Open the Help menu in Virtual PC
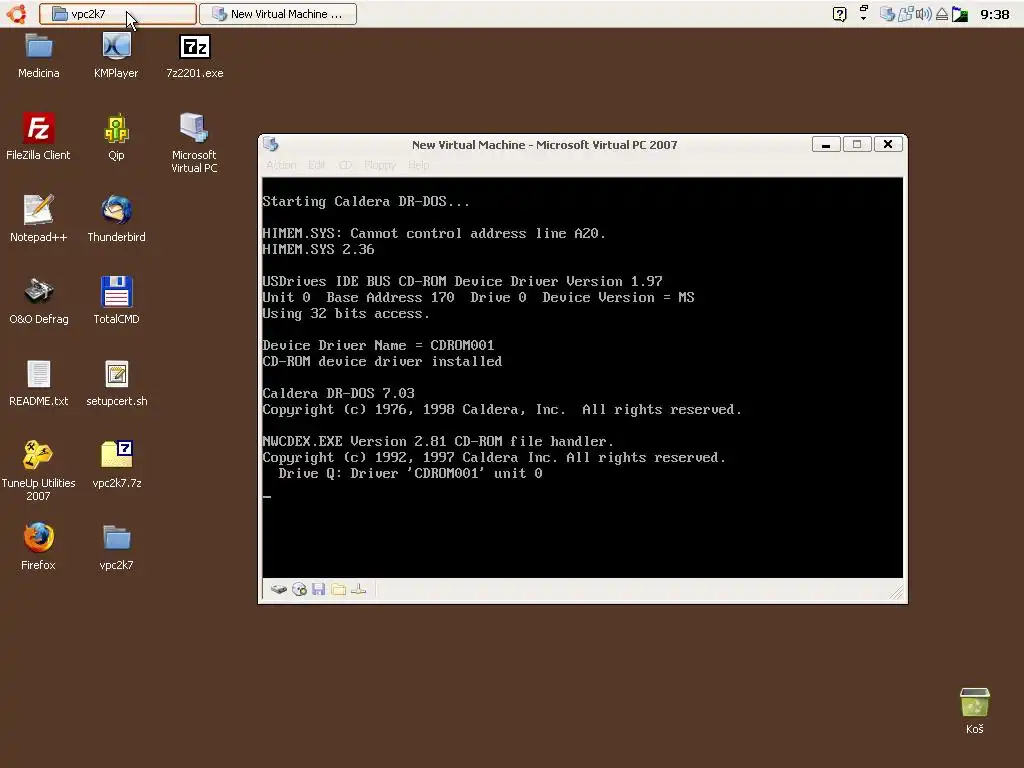Screen dimensions: 1024x768 [419, 165]
